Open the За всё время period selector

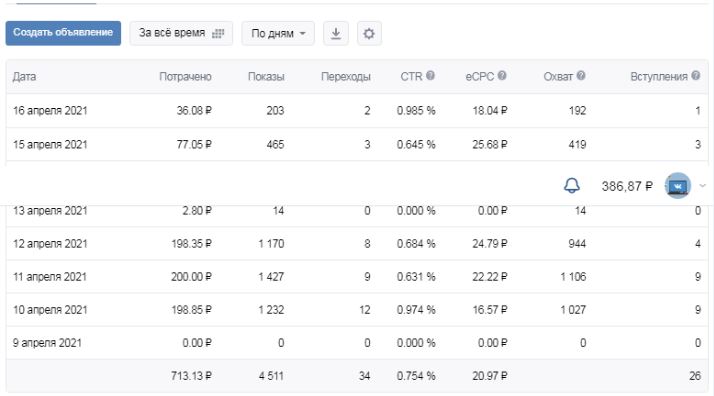181,33
